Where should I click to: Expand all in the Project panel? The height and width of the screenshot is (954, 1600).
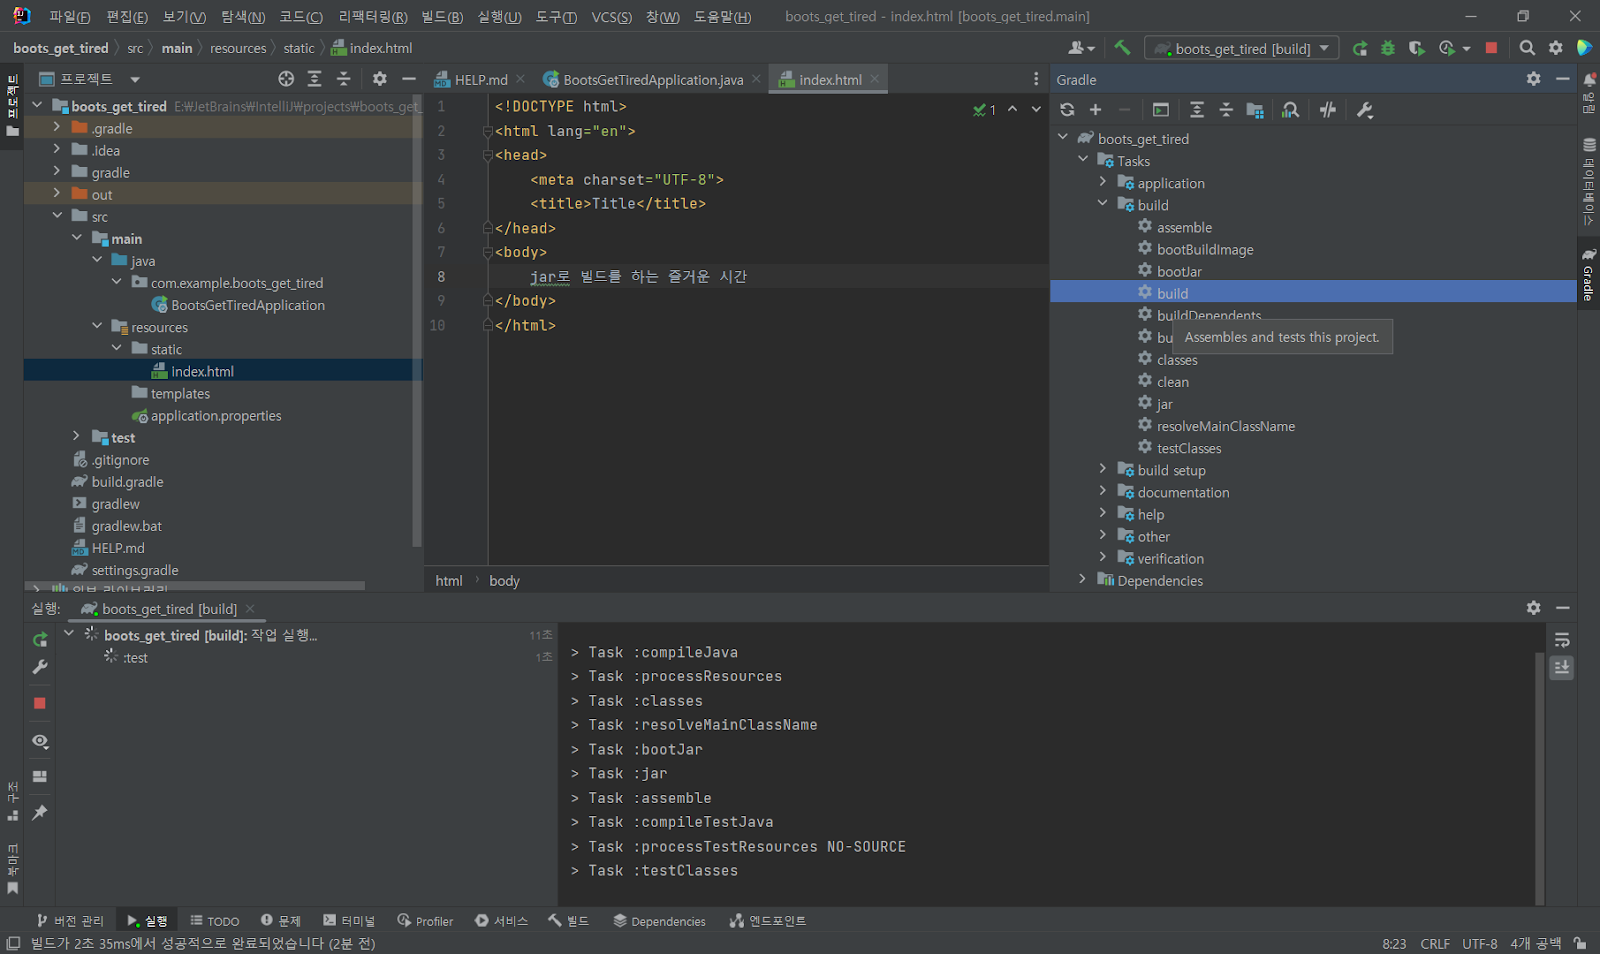[x=315, y=79]
